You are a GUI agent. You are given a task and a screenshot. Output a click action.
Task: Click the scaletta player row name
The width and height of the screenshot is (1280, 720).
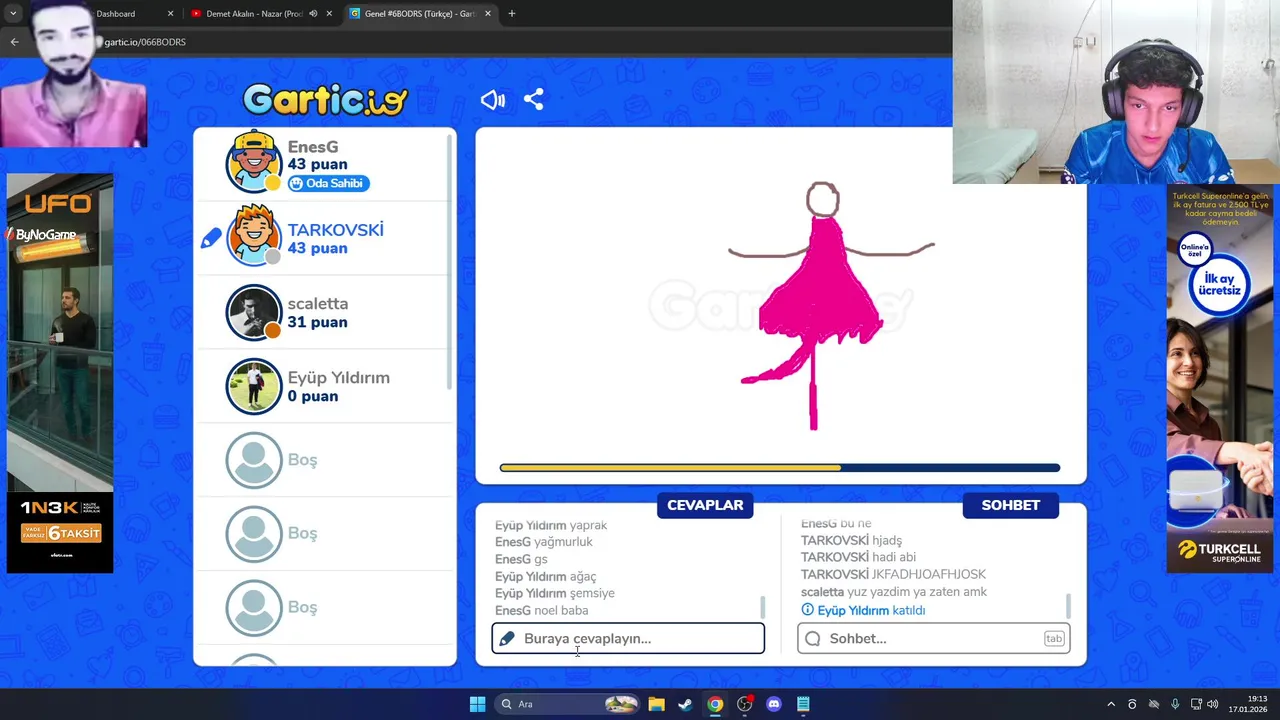tap(318, 304)
